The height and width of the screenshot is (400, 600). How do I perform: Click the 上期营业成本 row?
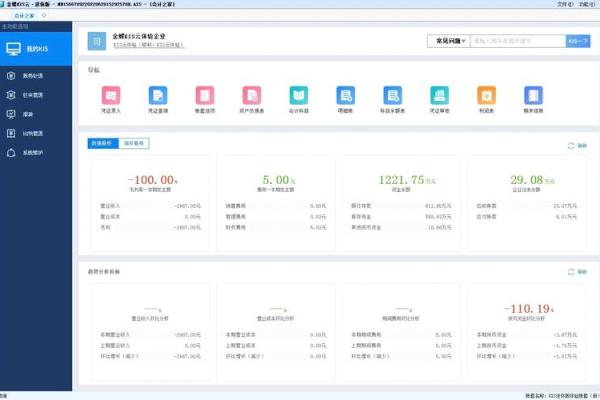[276, 345]
